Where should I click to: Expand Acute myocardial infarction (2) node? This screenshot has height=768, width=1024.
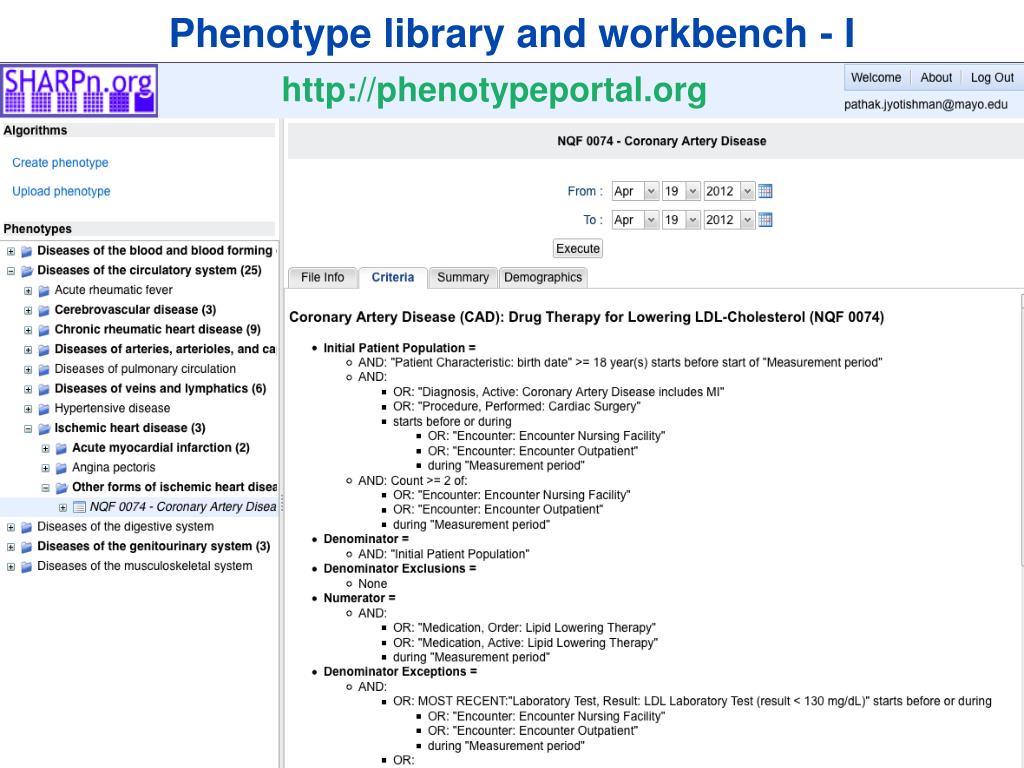pyautogui.click(x=45, y=449)
